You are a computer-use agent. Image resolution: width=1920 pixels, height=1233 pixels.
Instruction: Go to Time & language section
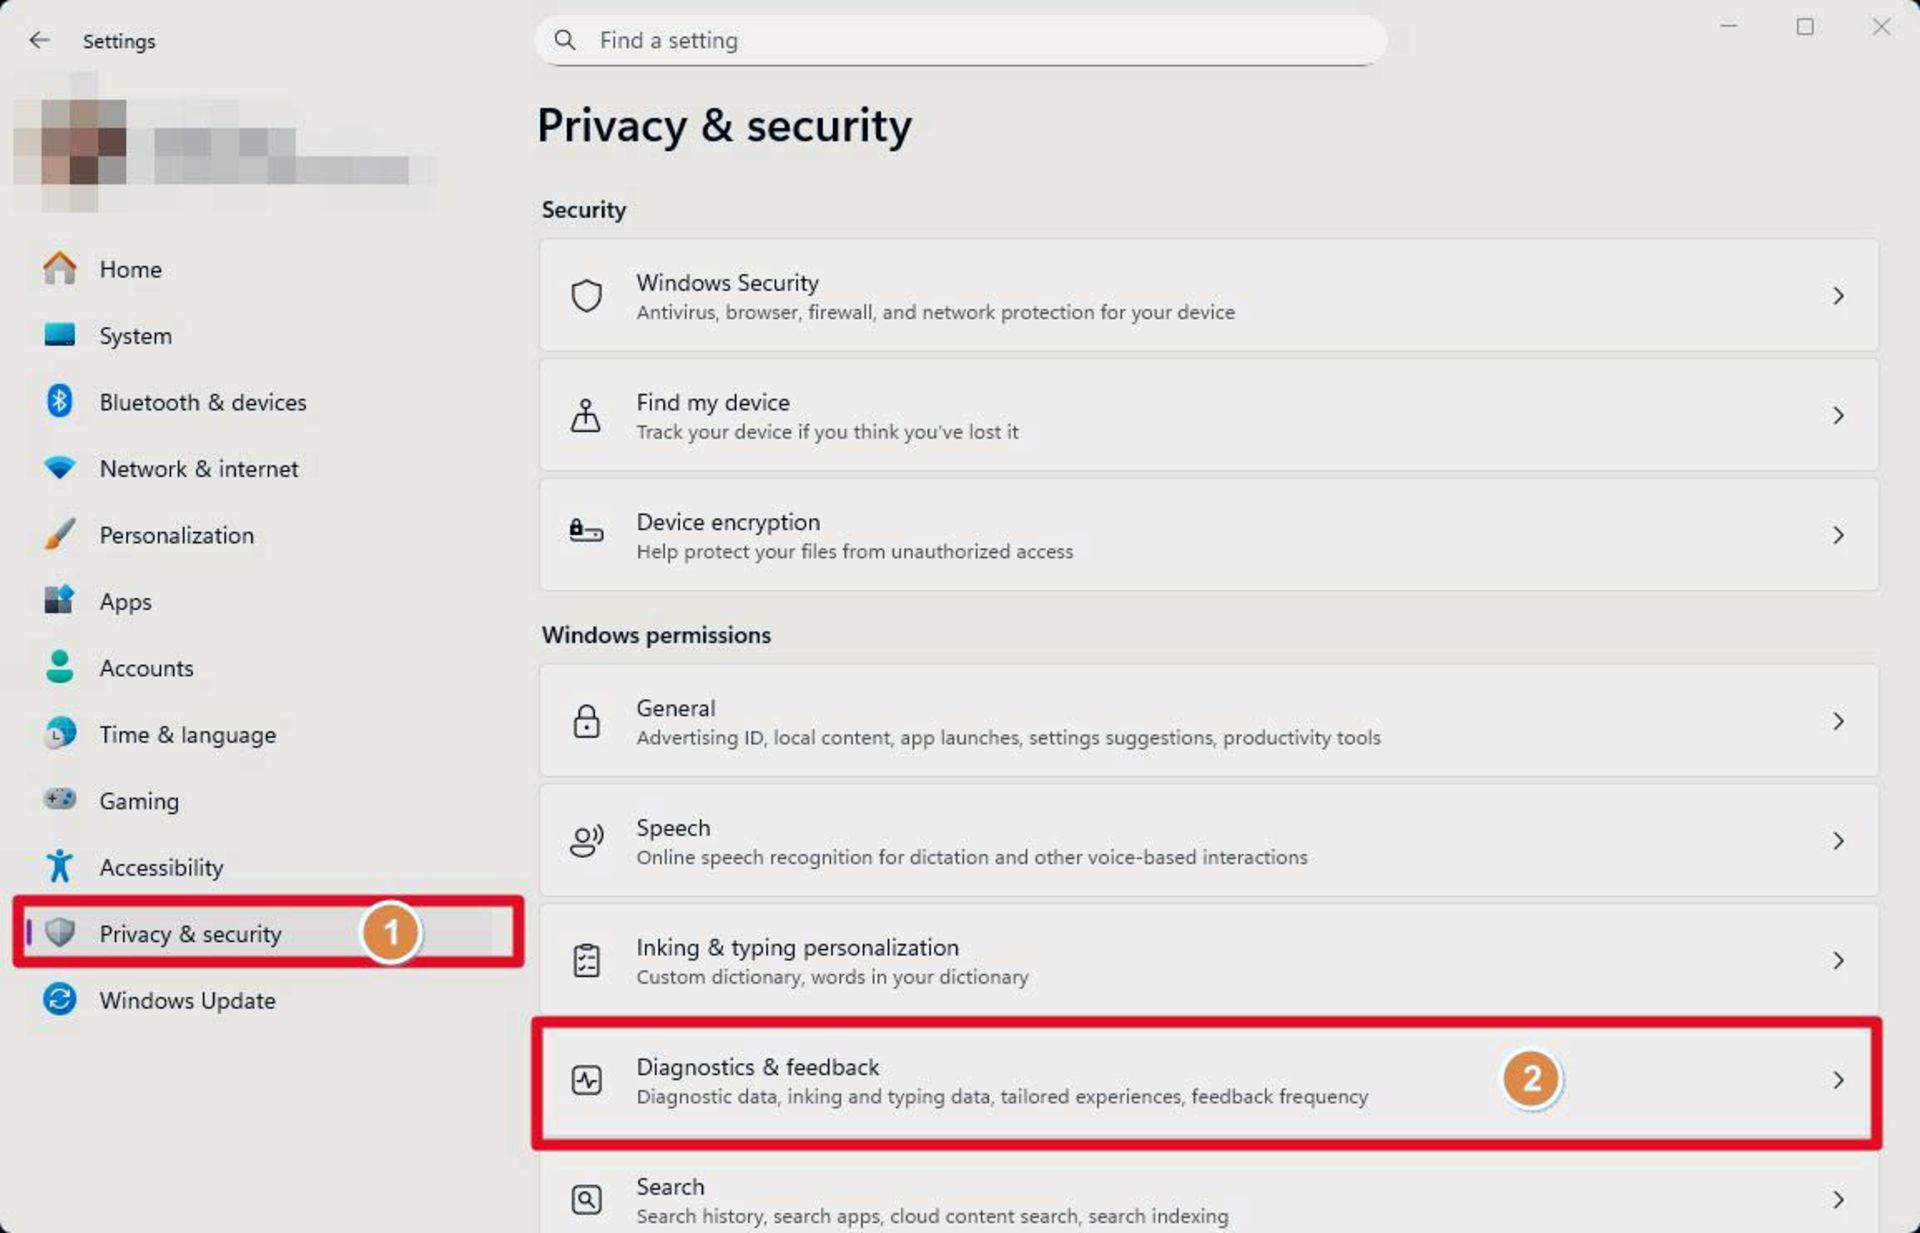187,735
